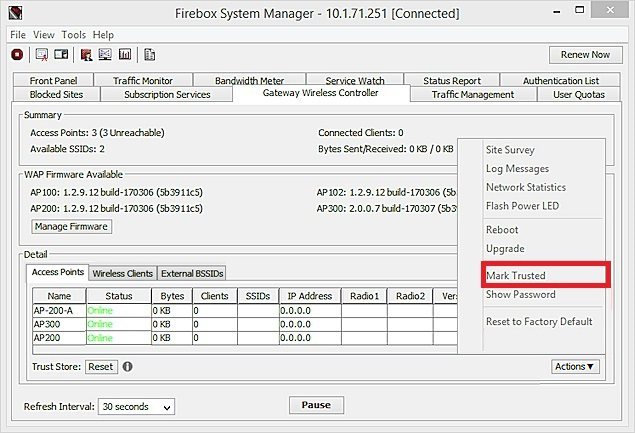Click the Manage Firmware button

coord(71,226)
